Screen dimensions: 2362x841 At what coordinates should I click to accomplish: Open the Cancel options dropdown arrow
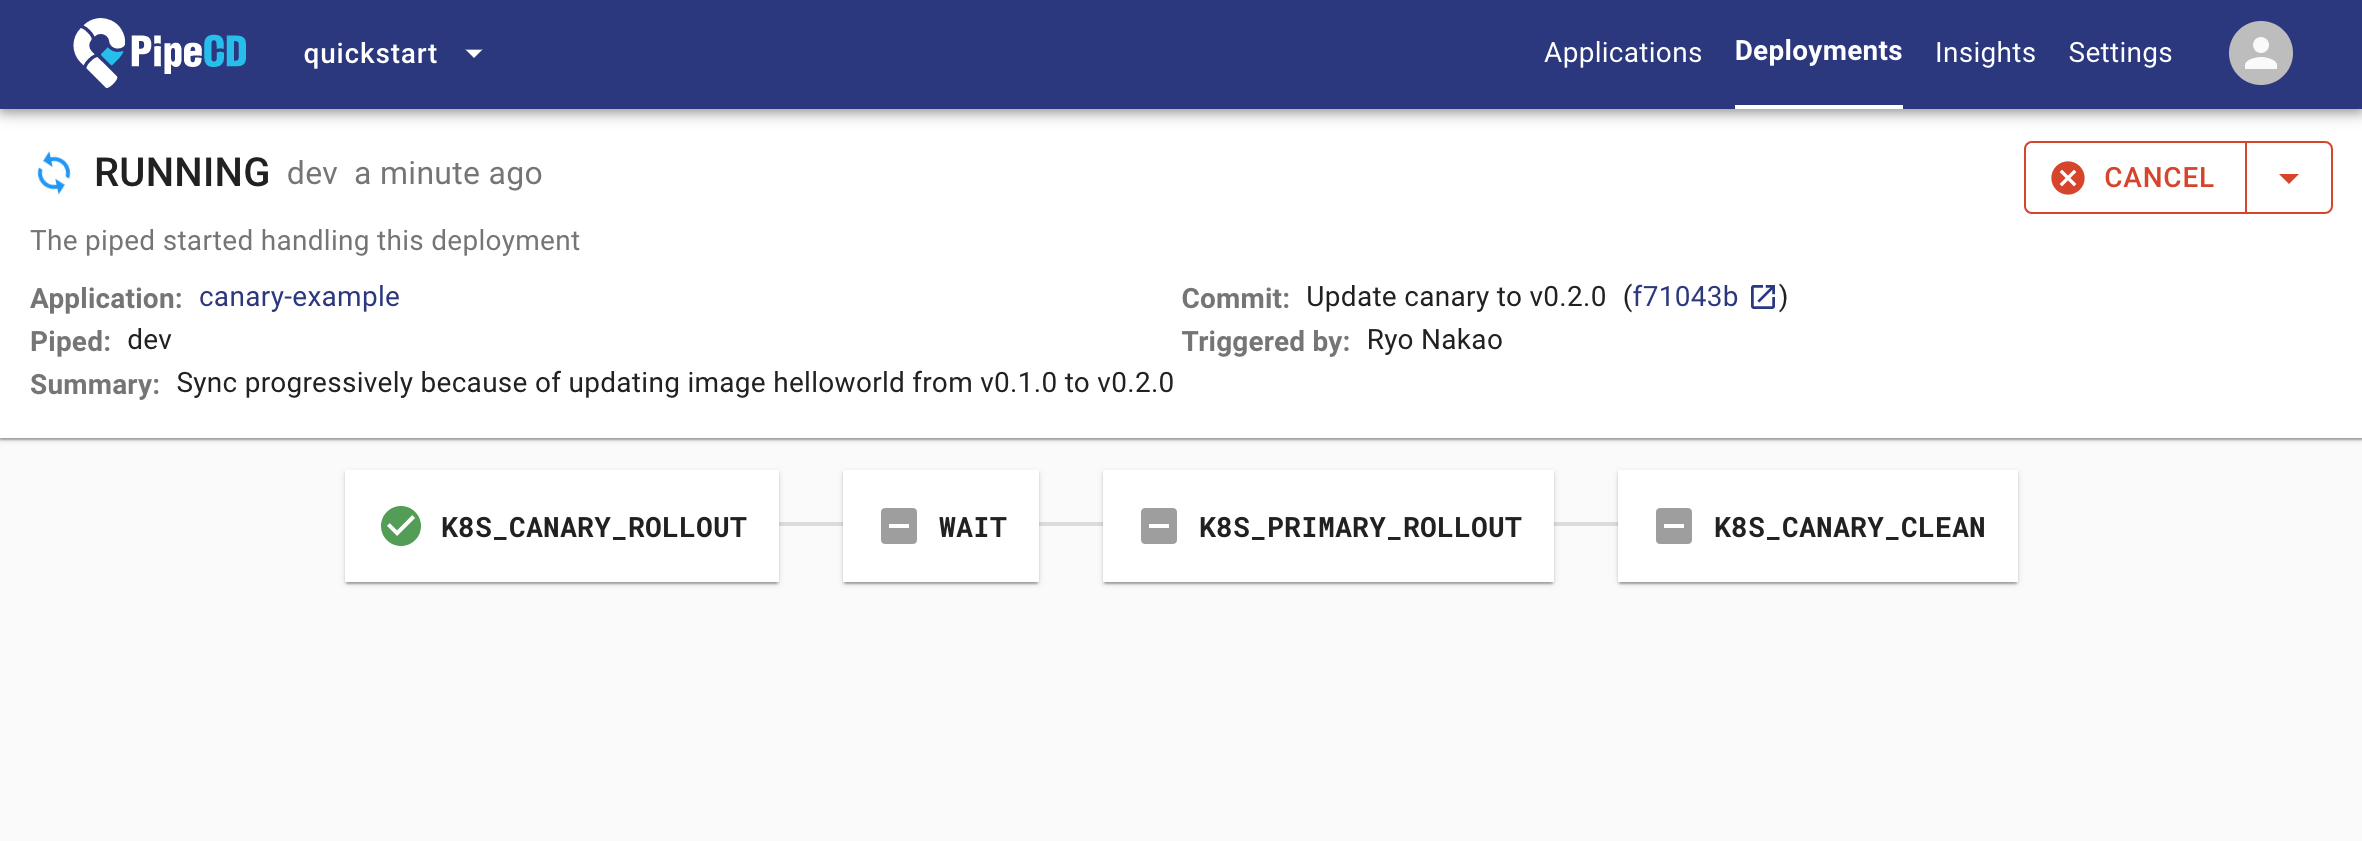point(2288,178)
